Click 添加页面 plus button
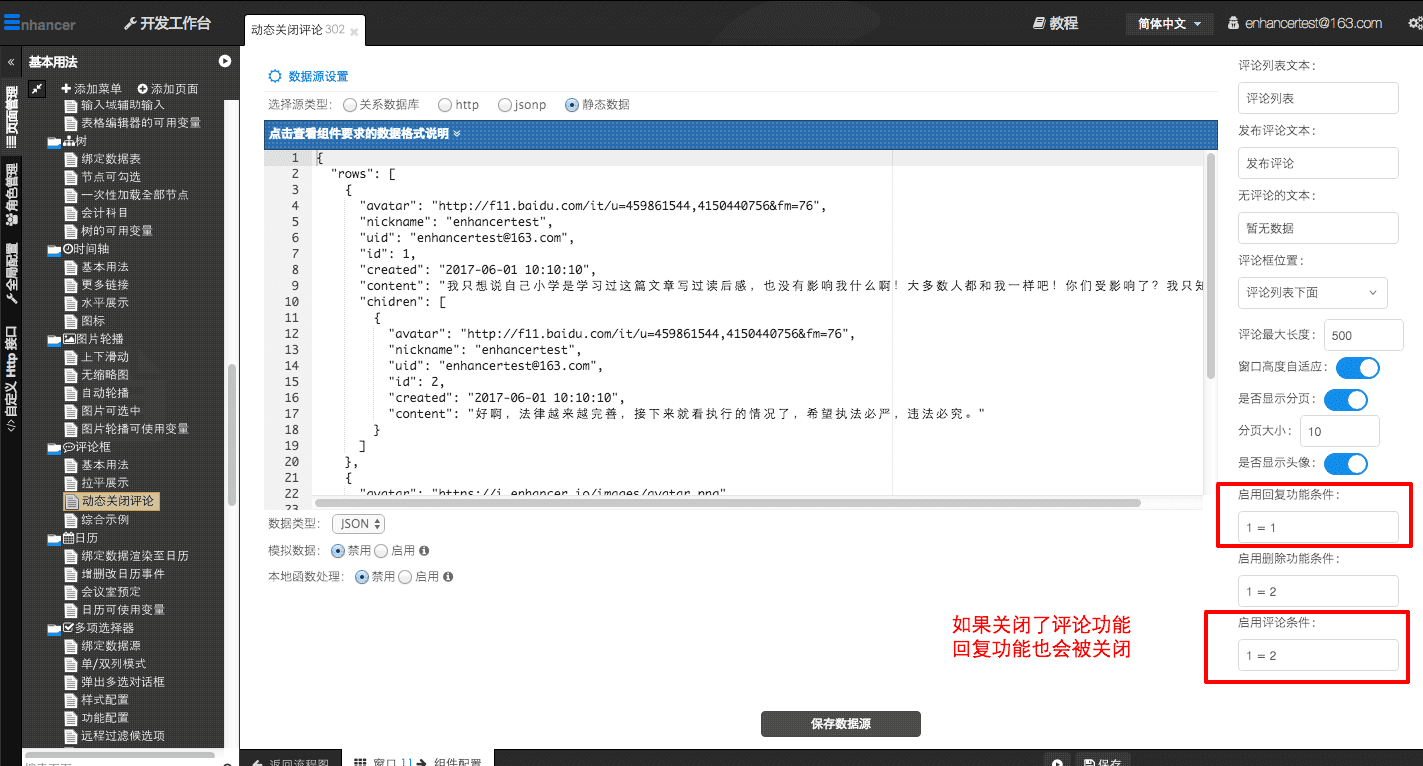This screenshot has height=766, width=1423. point(168,89)
